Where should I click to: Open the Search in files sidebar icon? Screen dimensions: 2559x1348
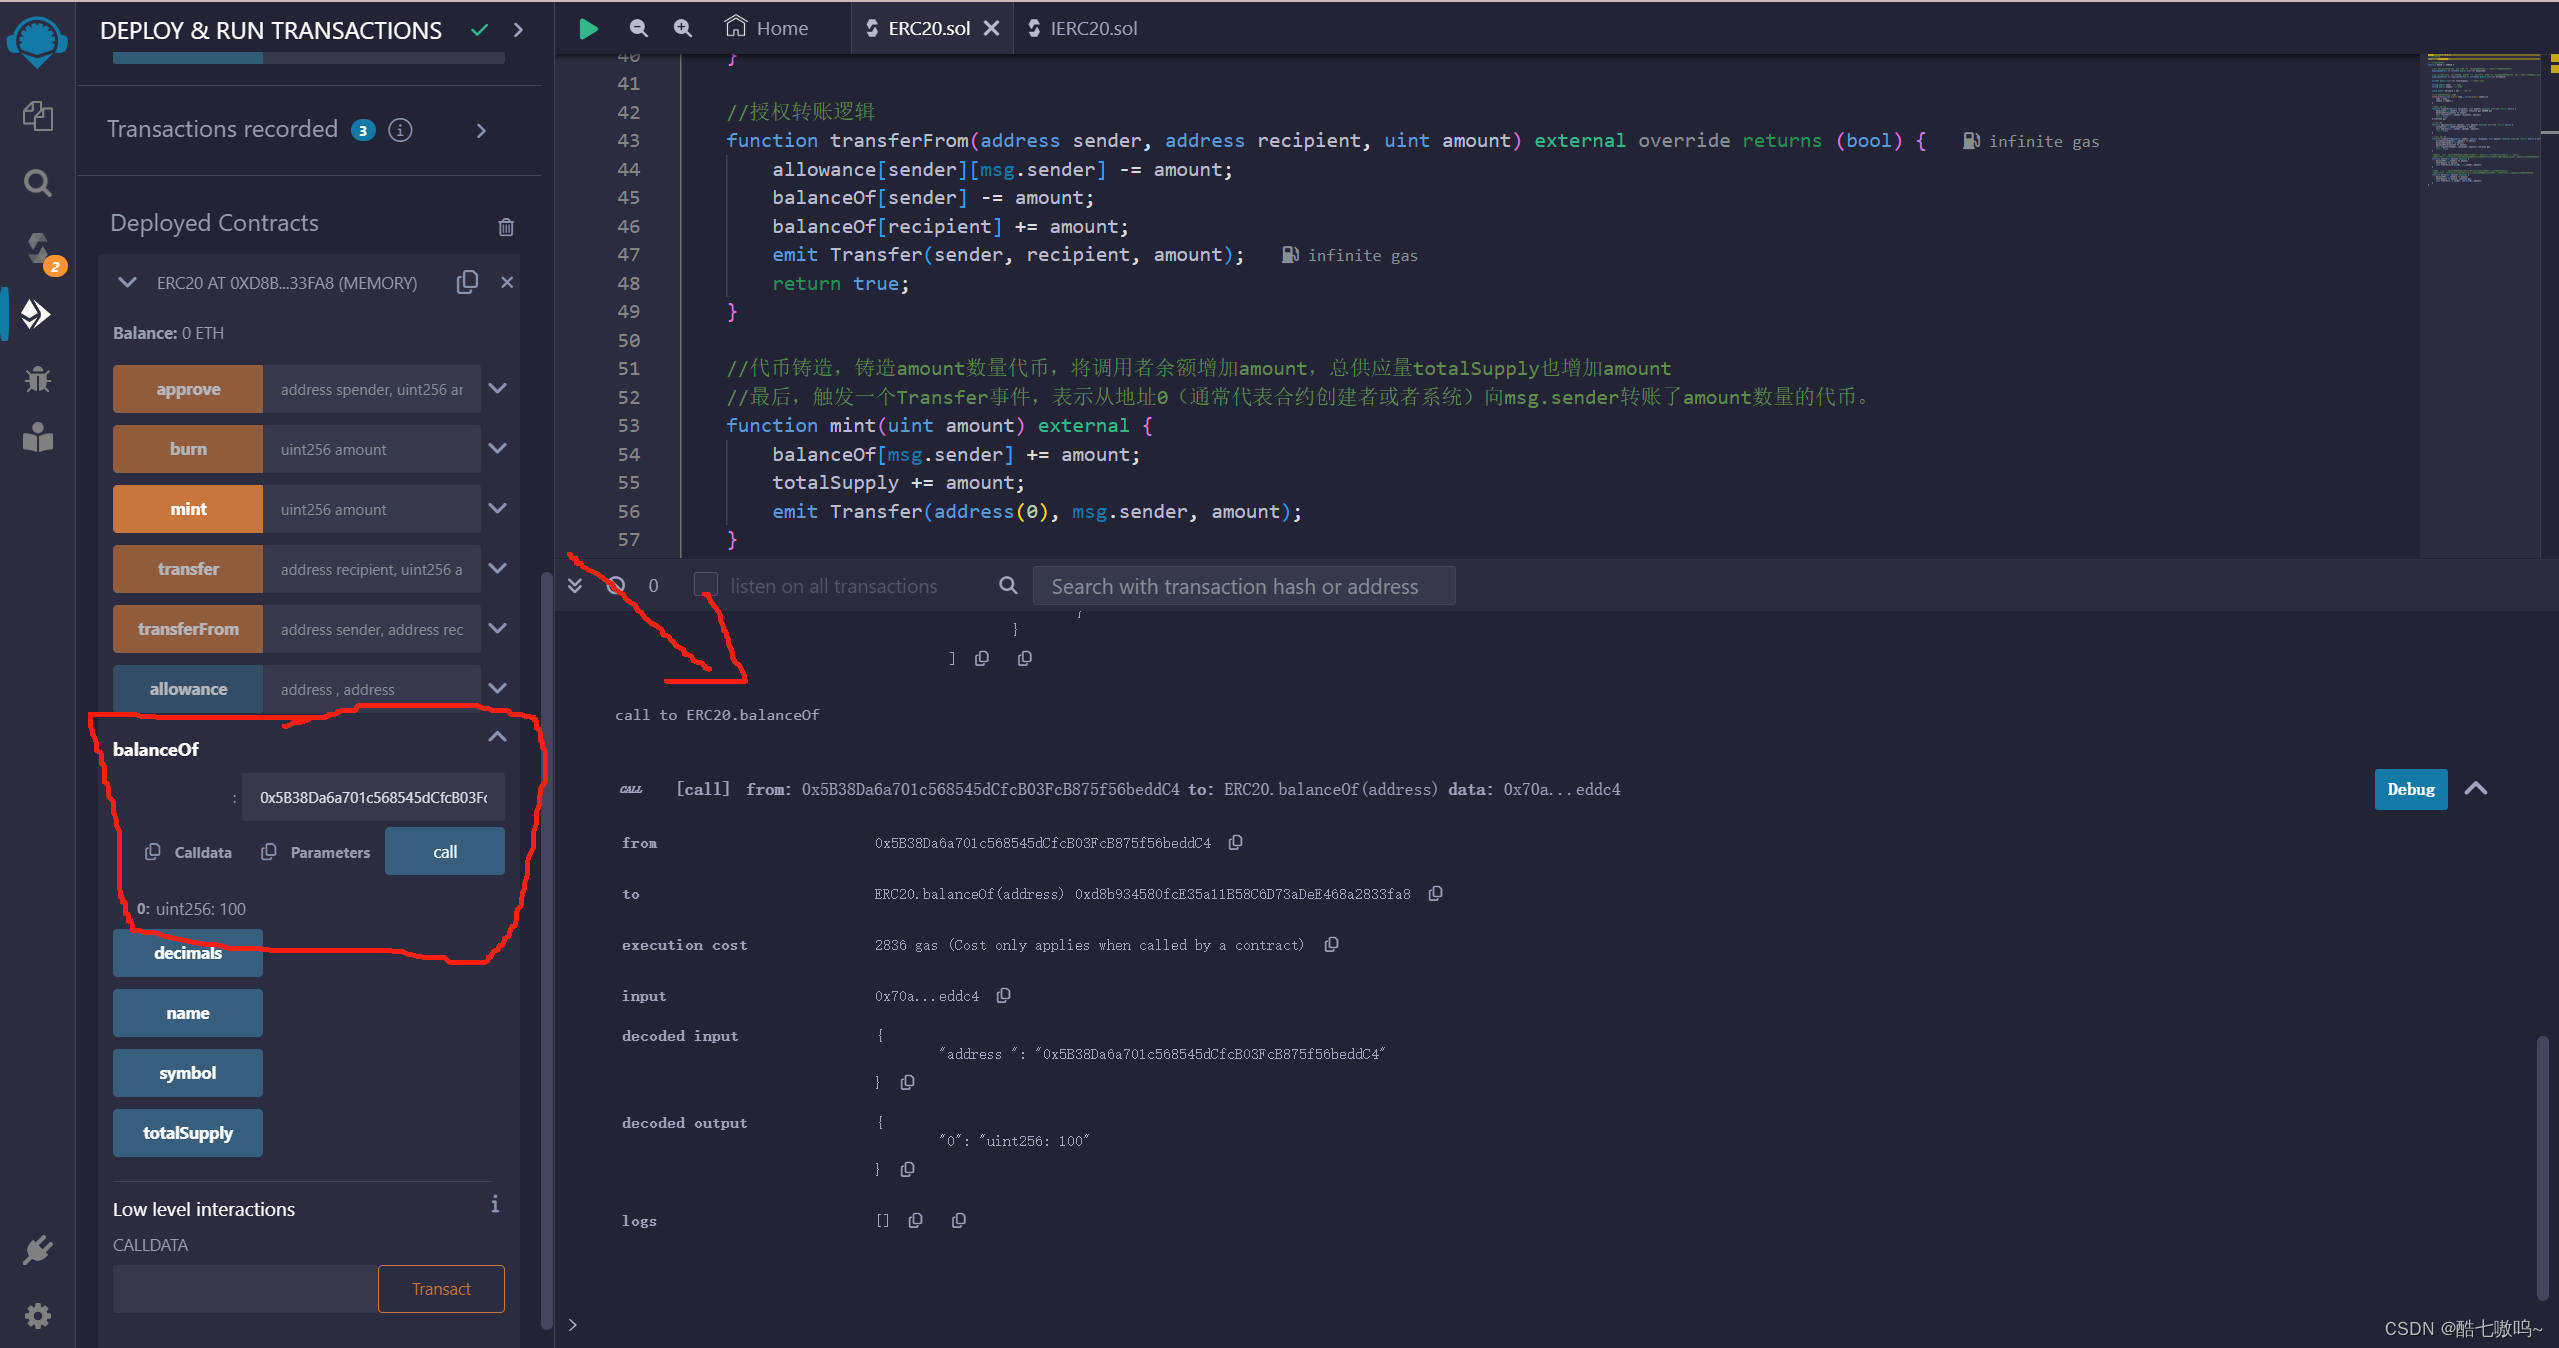[38, 183]
